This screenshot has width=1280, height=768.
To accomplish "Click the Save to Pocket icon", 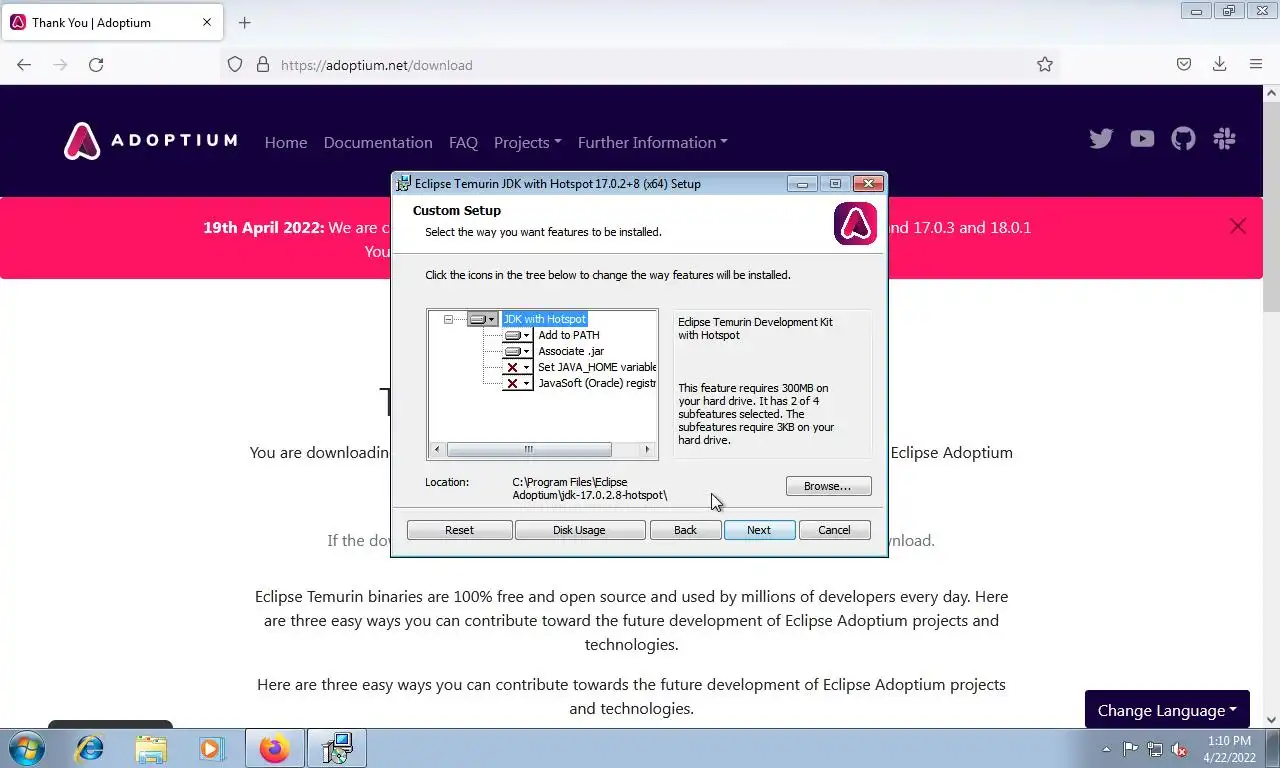I will (x=1184, y=64).
